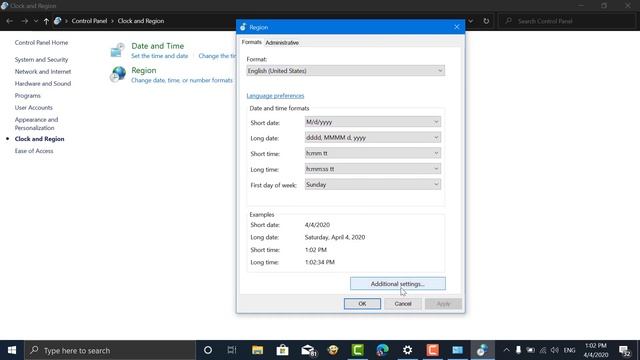640x360 pixels.
Task: Select the Control Panel taskbar icon
Action: [482, 350]
